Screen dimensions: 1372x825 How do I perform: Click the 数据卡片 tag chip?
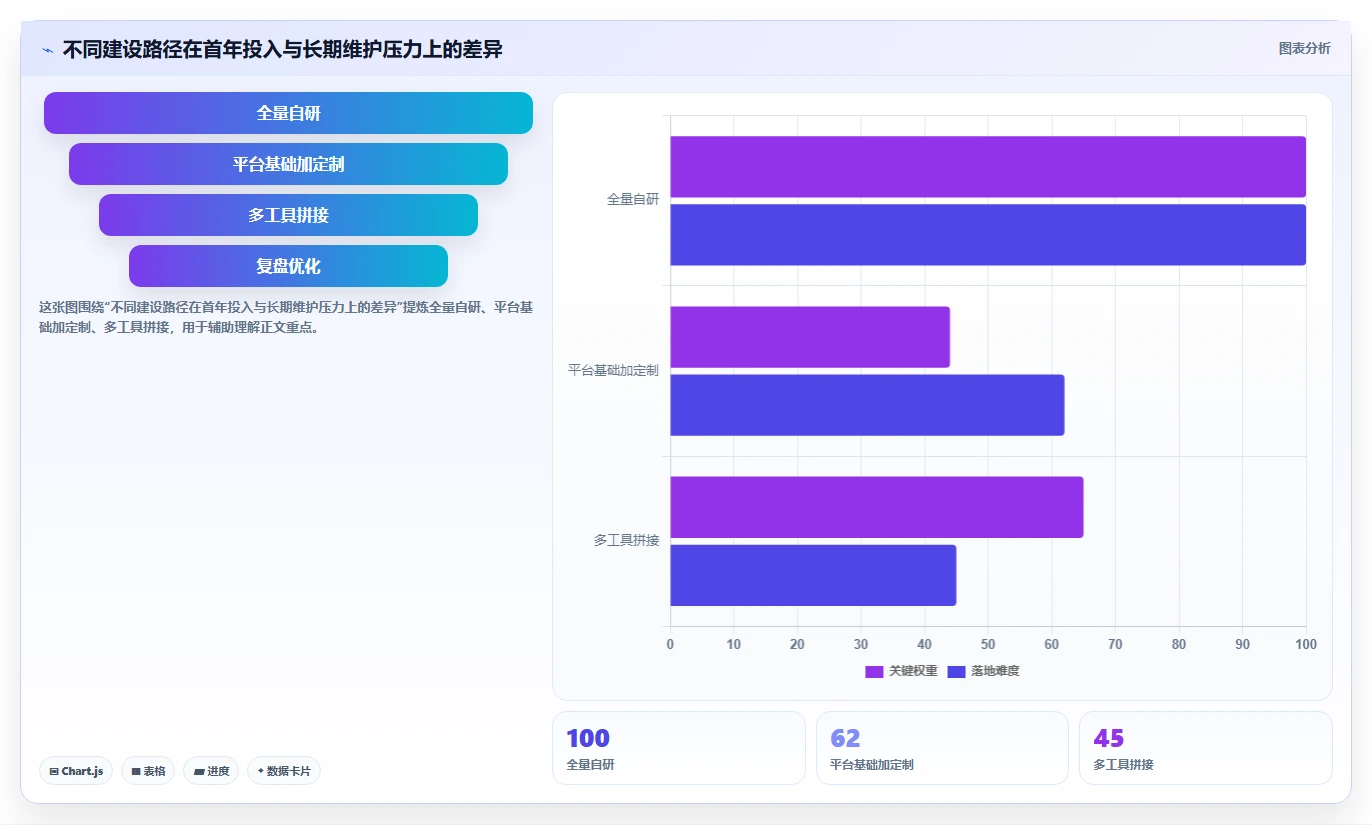(x=284, y=771)
